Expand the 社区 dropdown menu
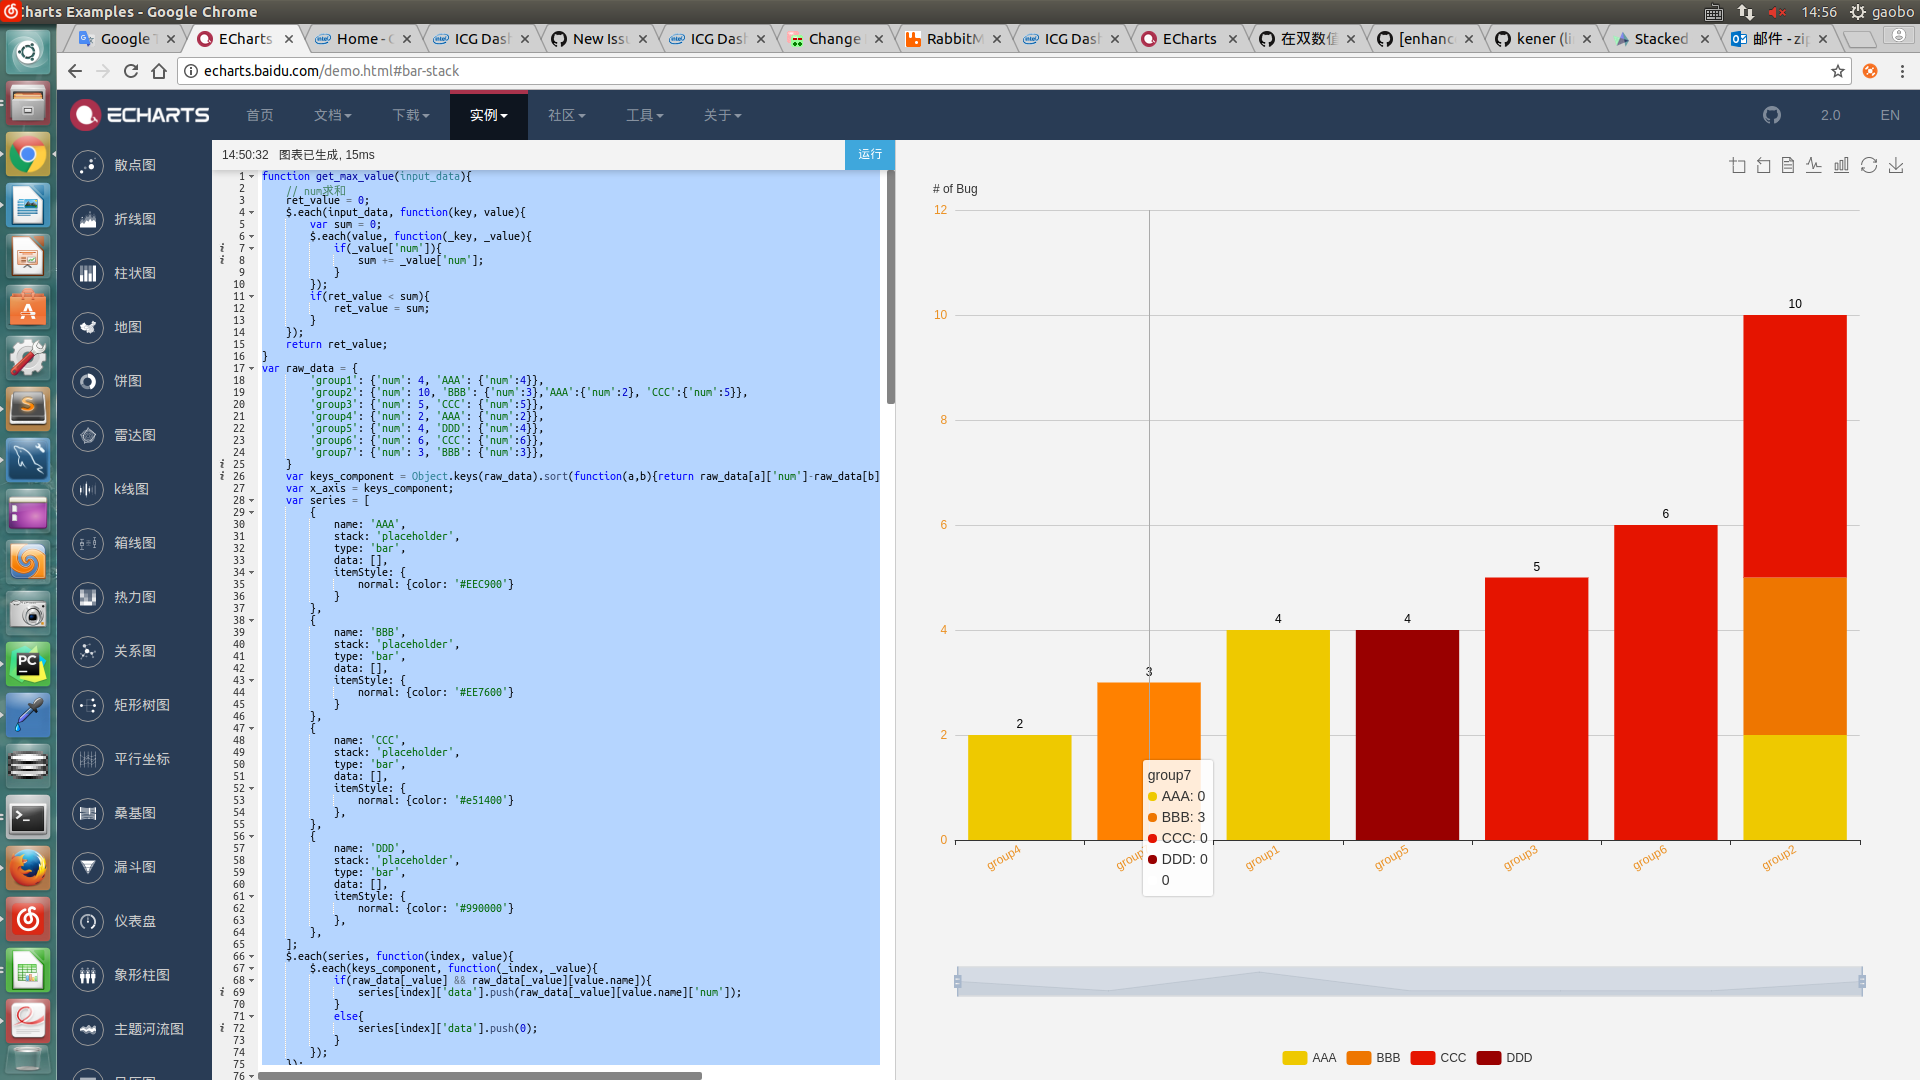The image size is (1920, 1080). (x=567, y=115)
